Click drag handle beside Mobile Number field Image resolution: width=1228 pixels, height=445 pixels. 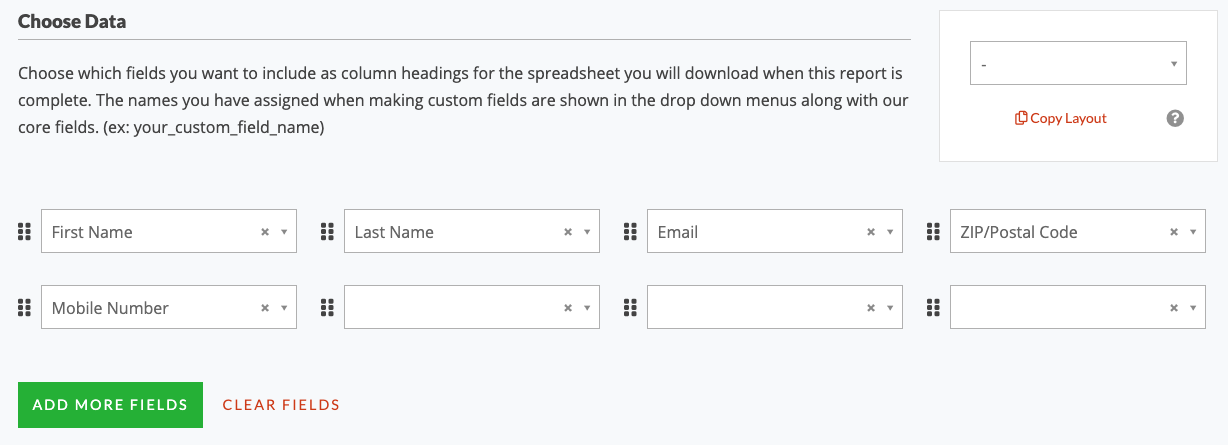click(25, 308)
